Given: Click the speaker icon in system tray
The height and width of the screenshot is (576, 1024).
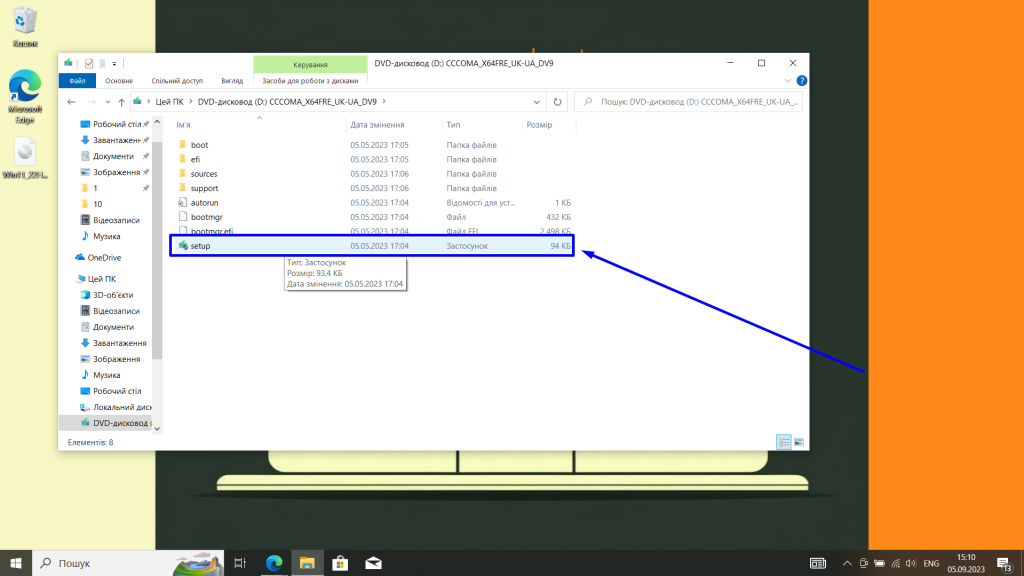Looking at the screenshot, I should coord(913,563).
